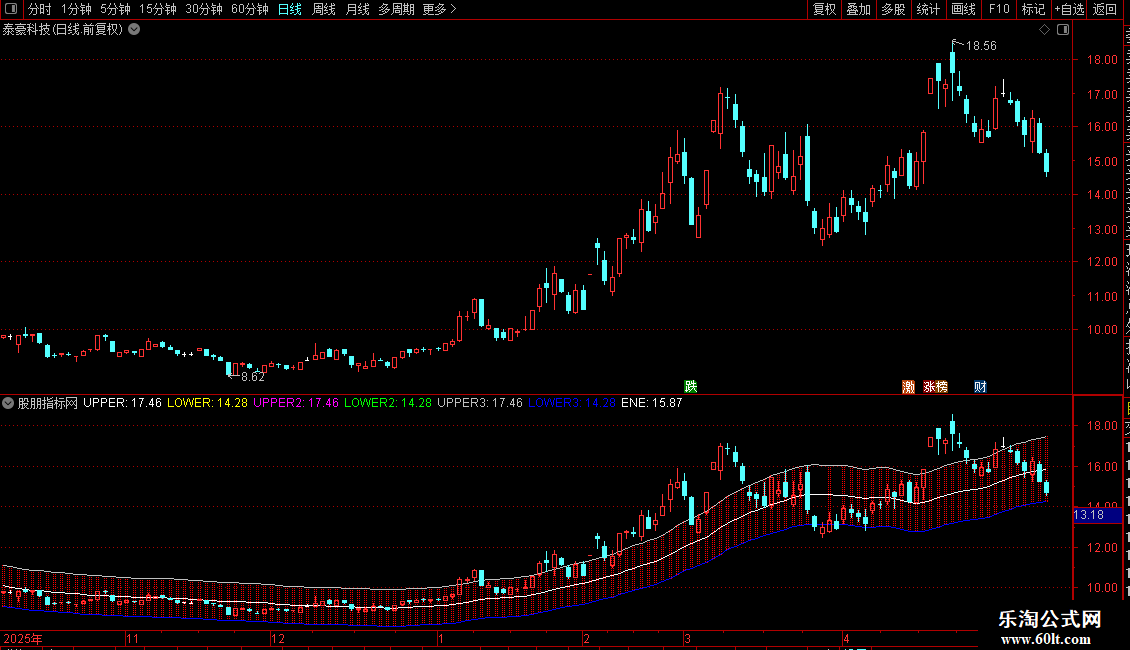
Task: Expand the 更多 period options
Action: (x=439, y=9)
